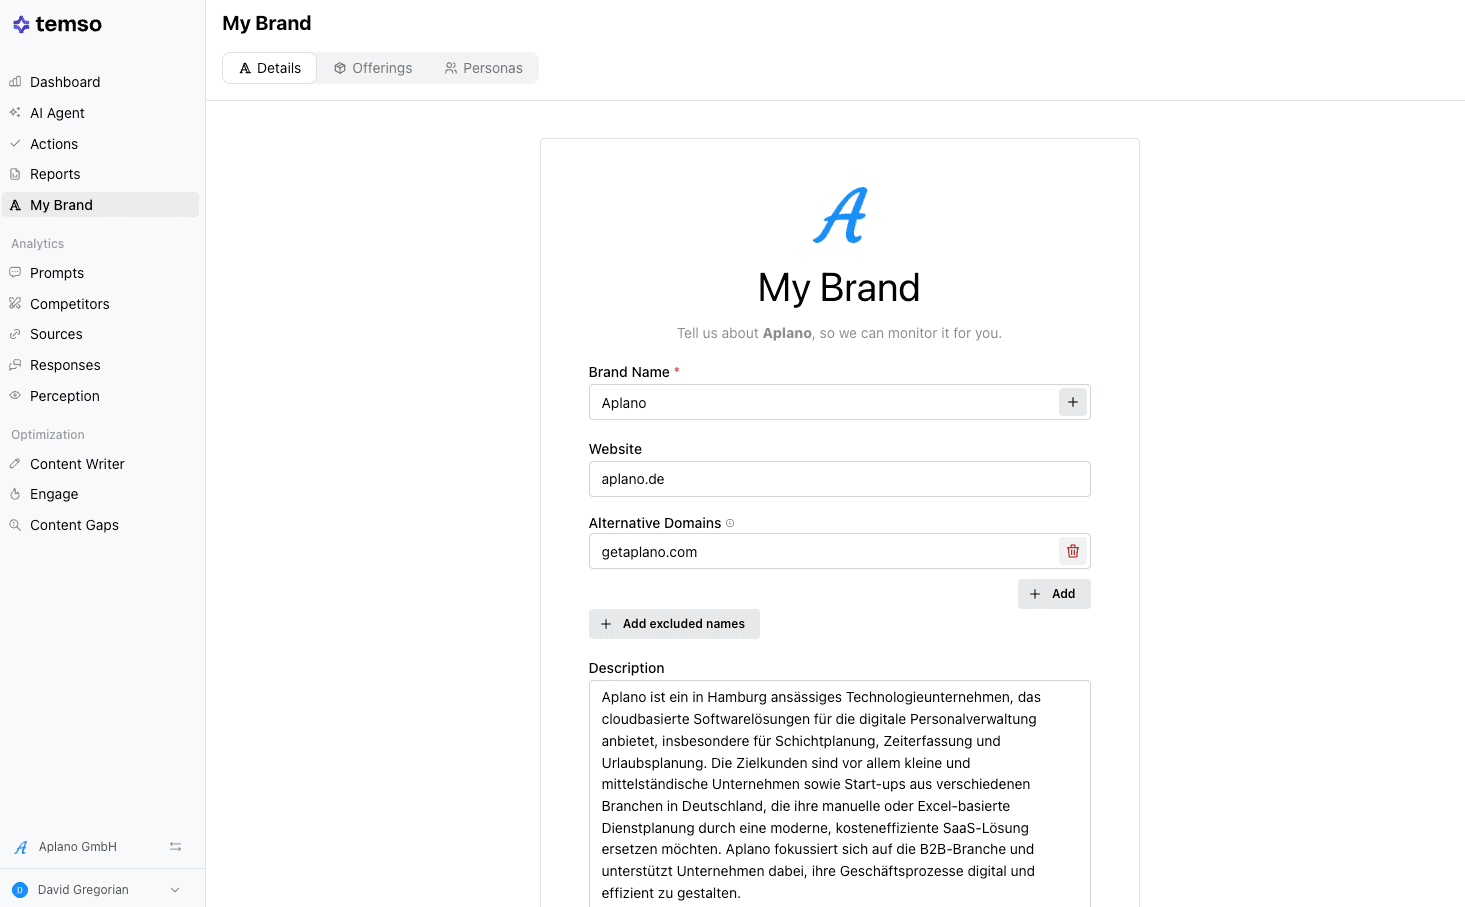The height and width of the screenshot is (907, 1465).
Task: Expand the David Gregorian user menu
Action: (175, 890)
